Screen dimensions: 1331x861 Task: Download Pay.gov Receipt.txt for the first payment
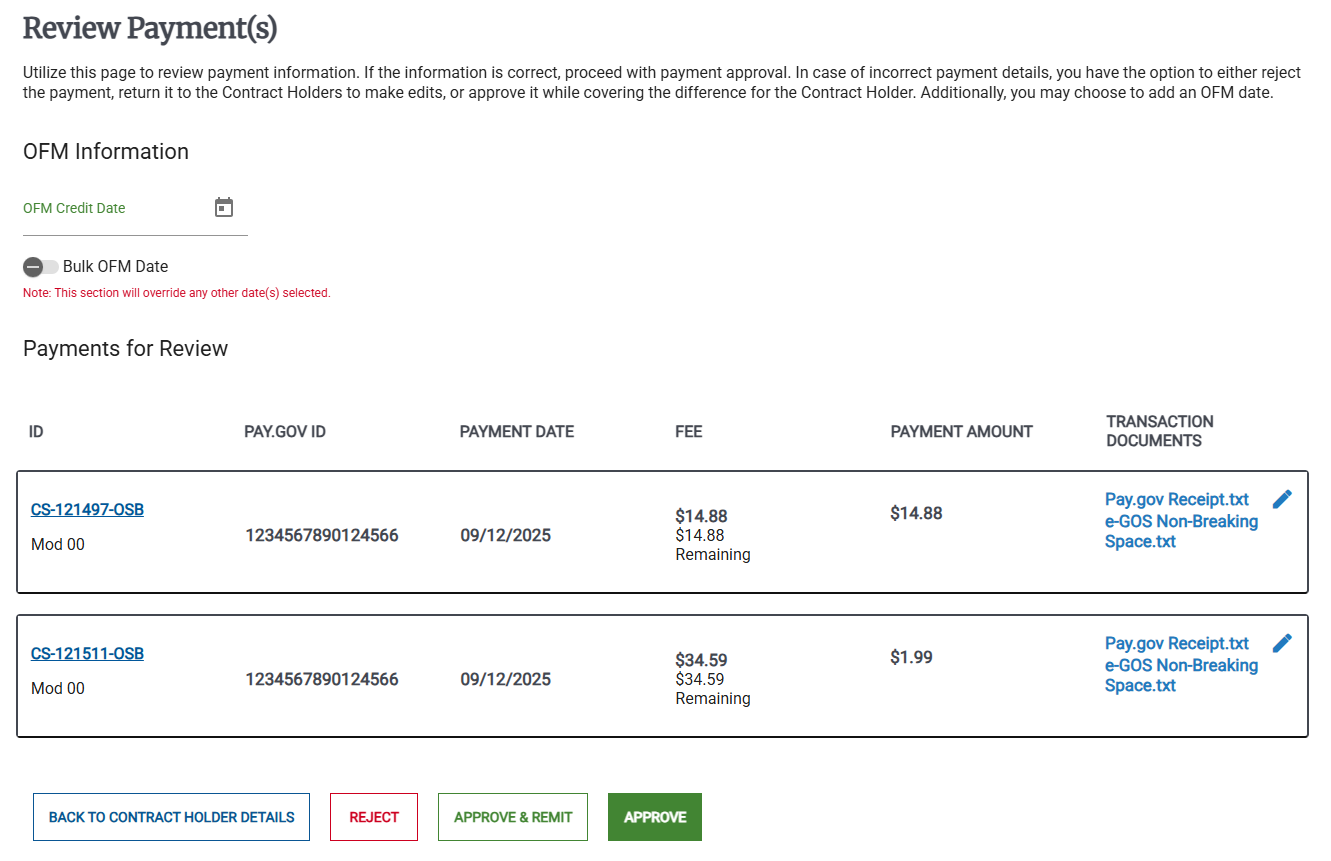1177,499
